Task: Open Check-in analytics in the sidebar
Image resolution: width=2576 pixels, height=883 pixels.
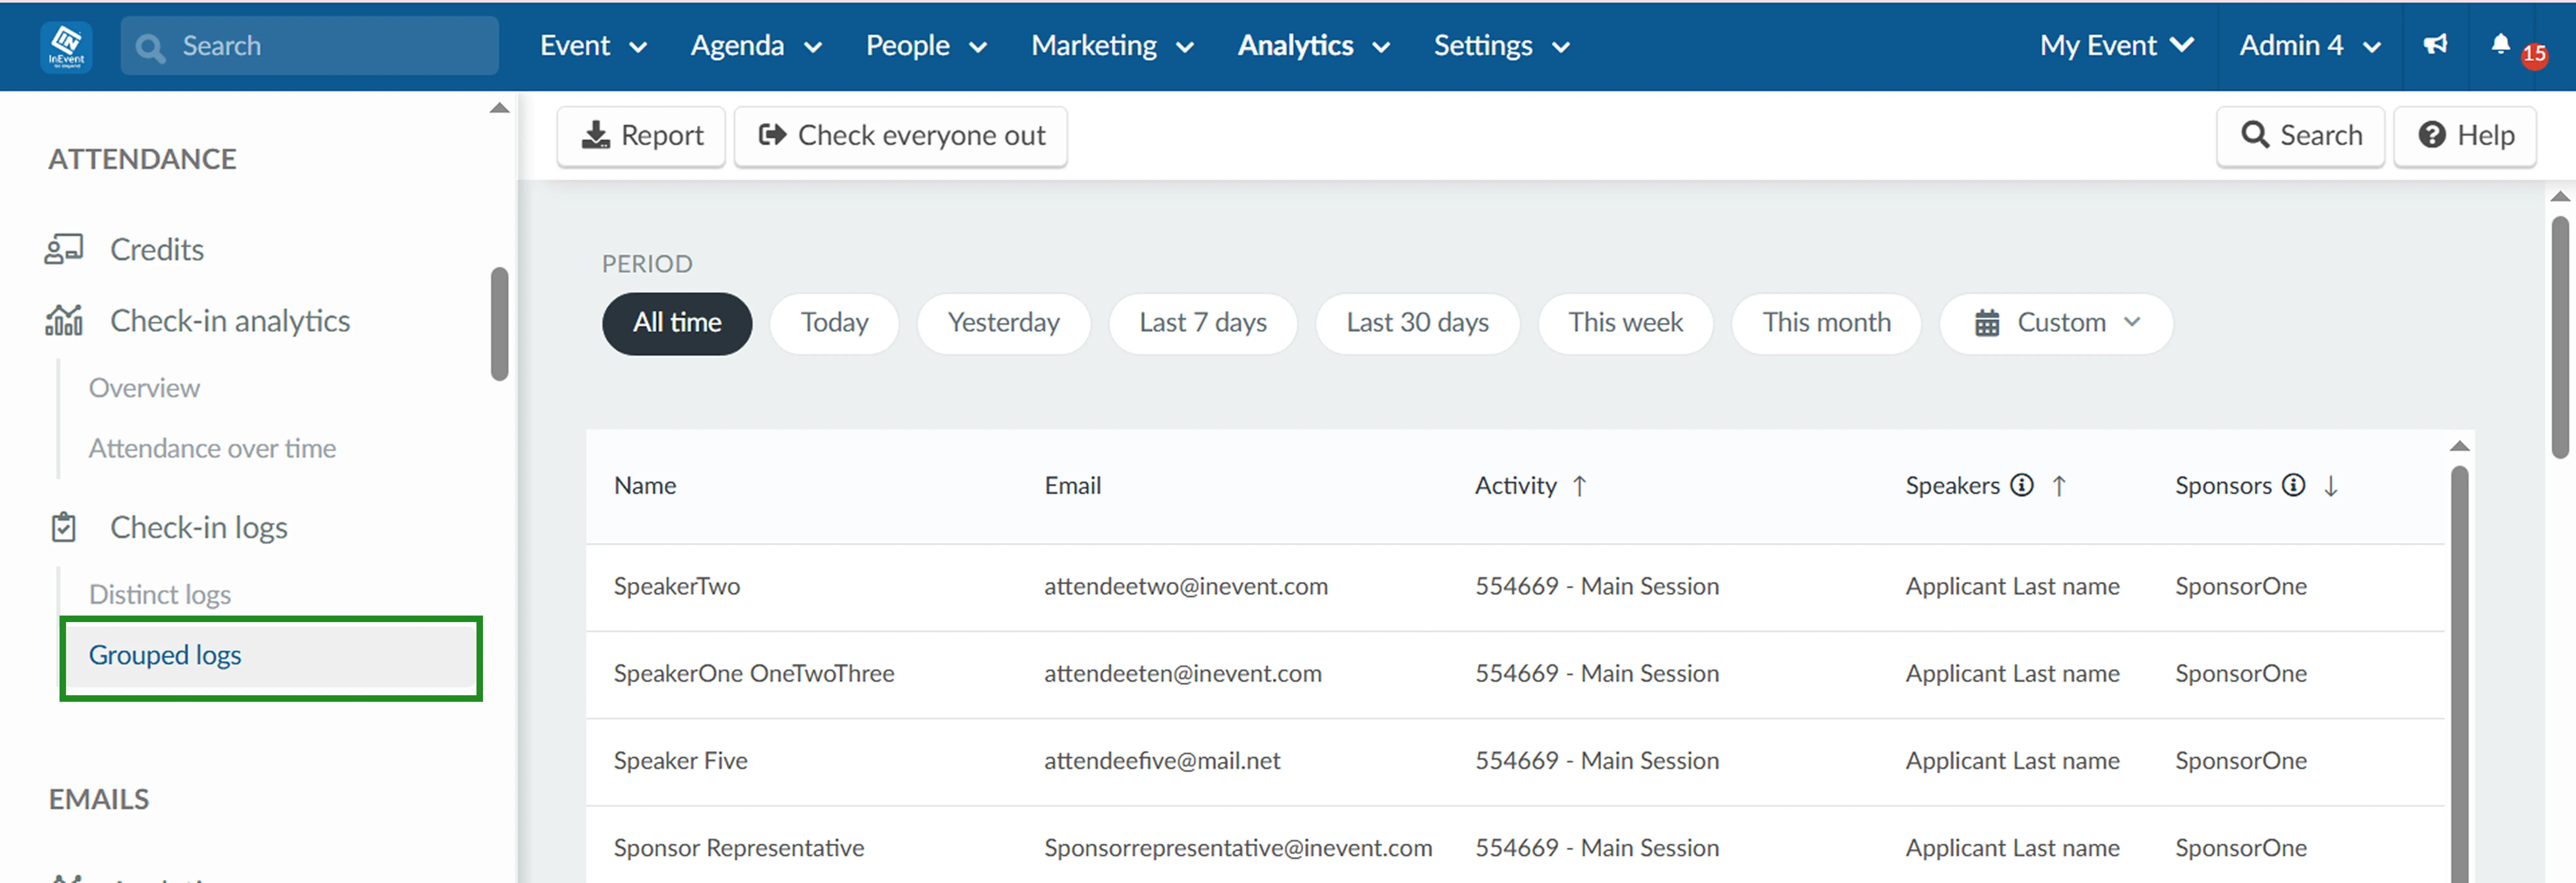Action: click(x=230, y=321)
